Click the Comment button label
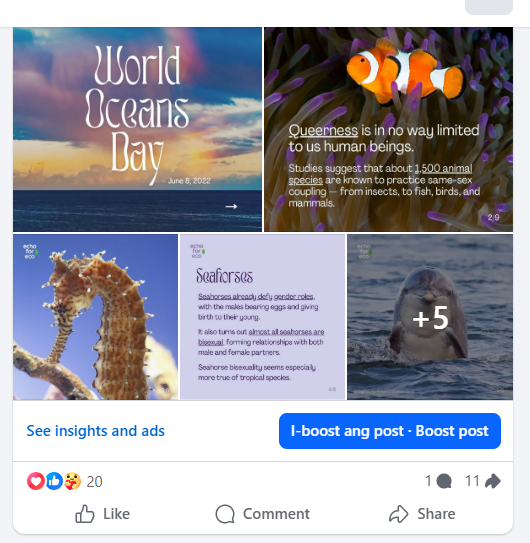This screenshot has width=530, height=543. pos(276,514)
